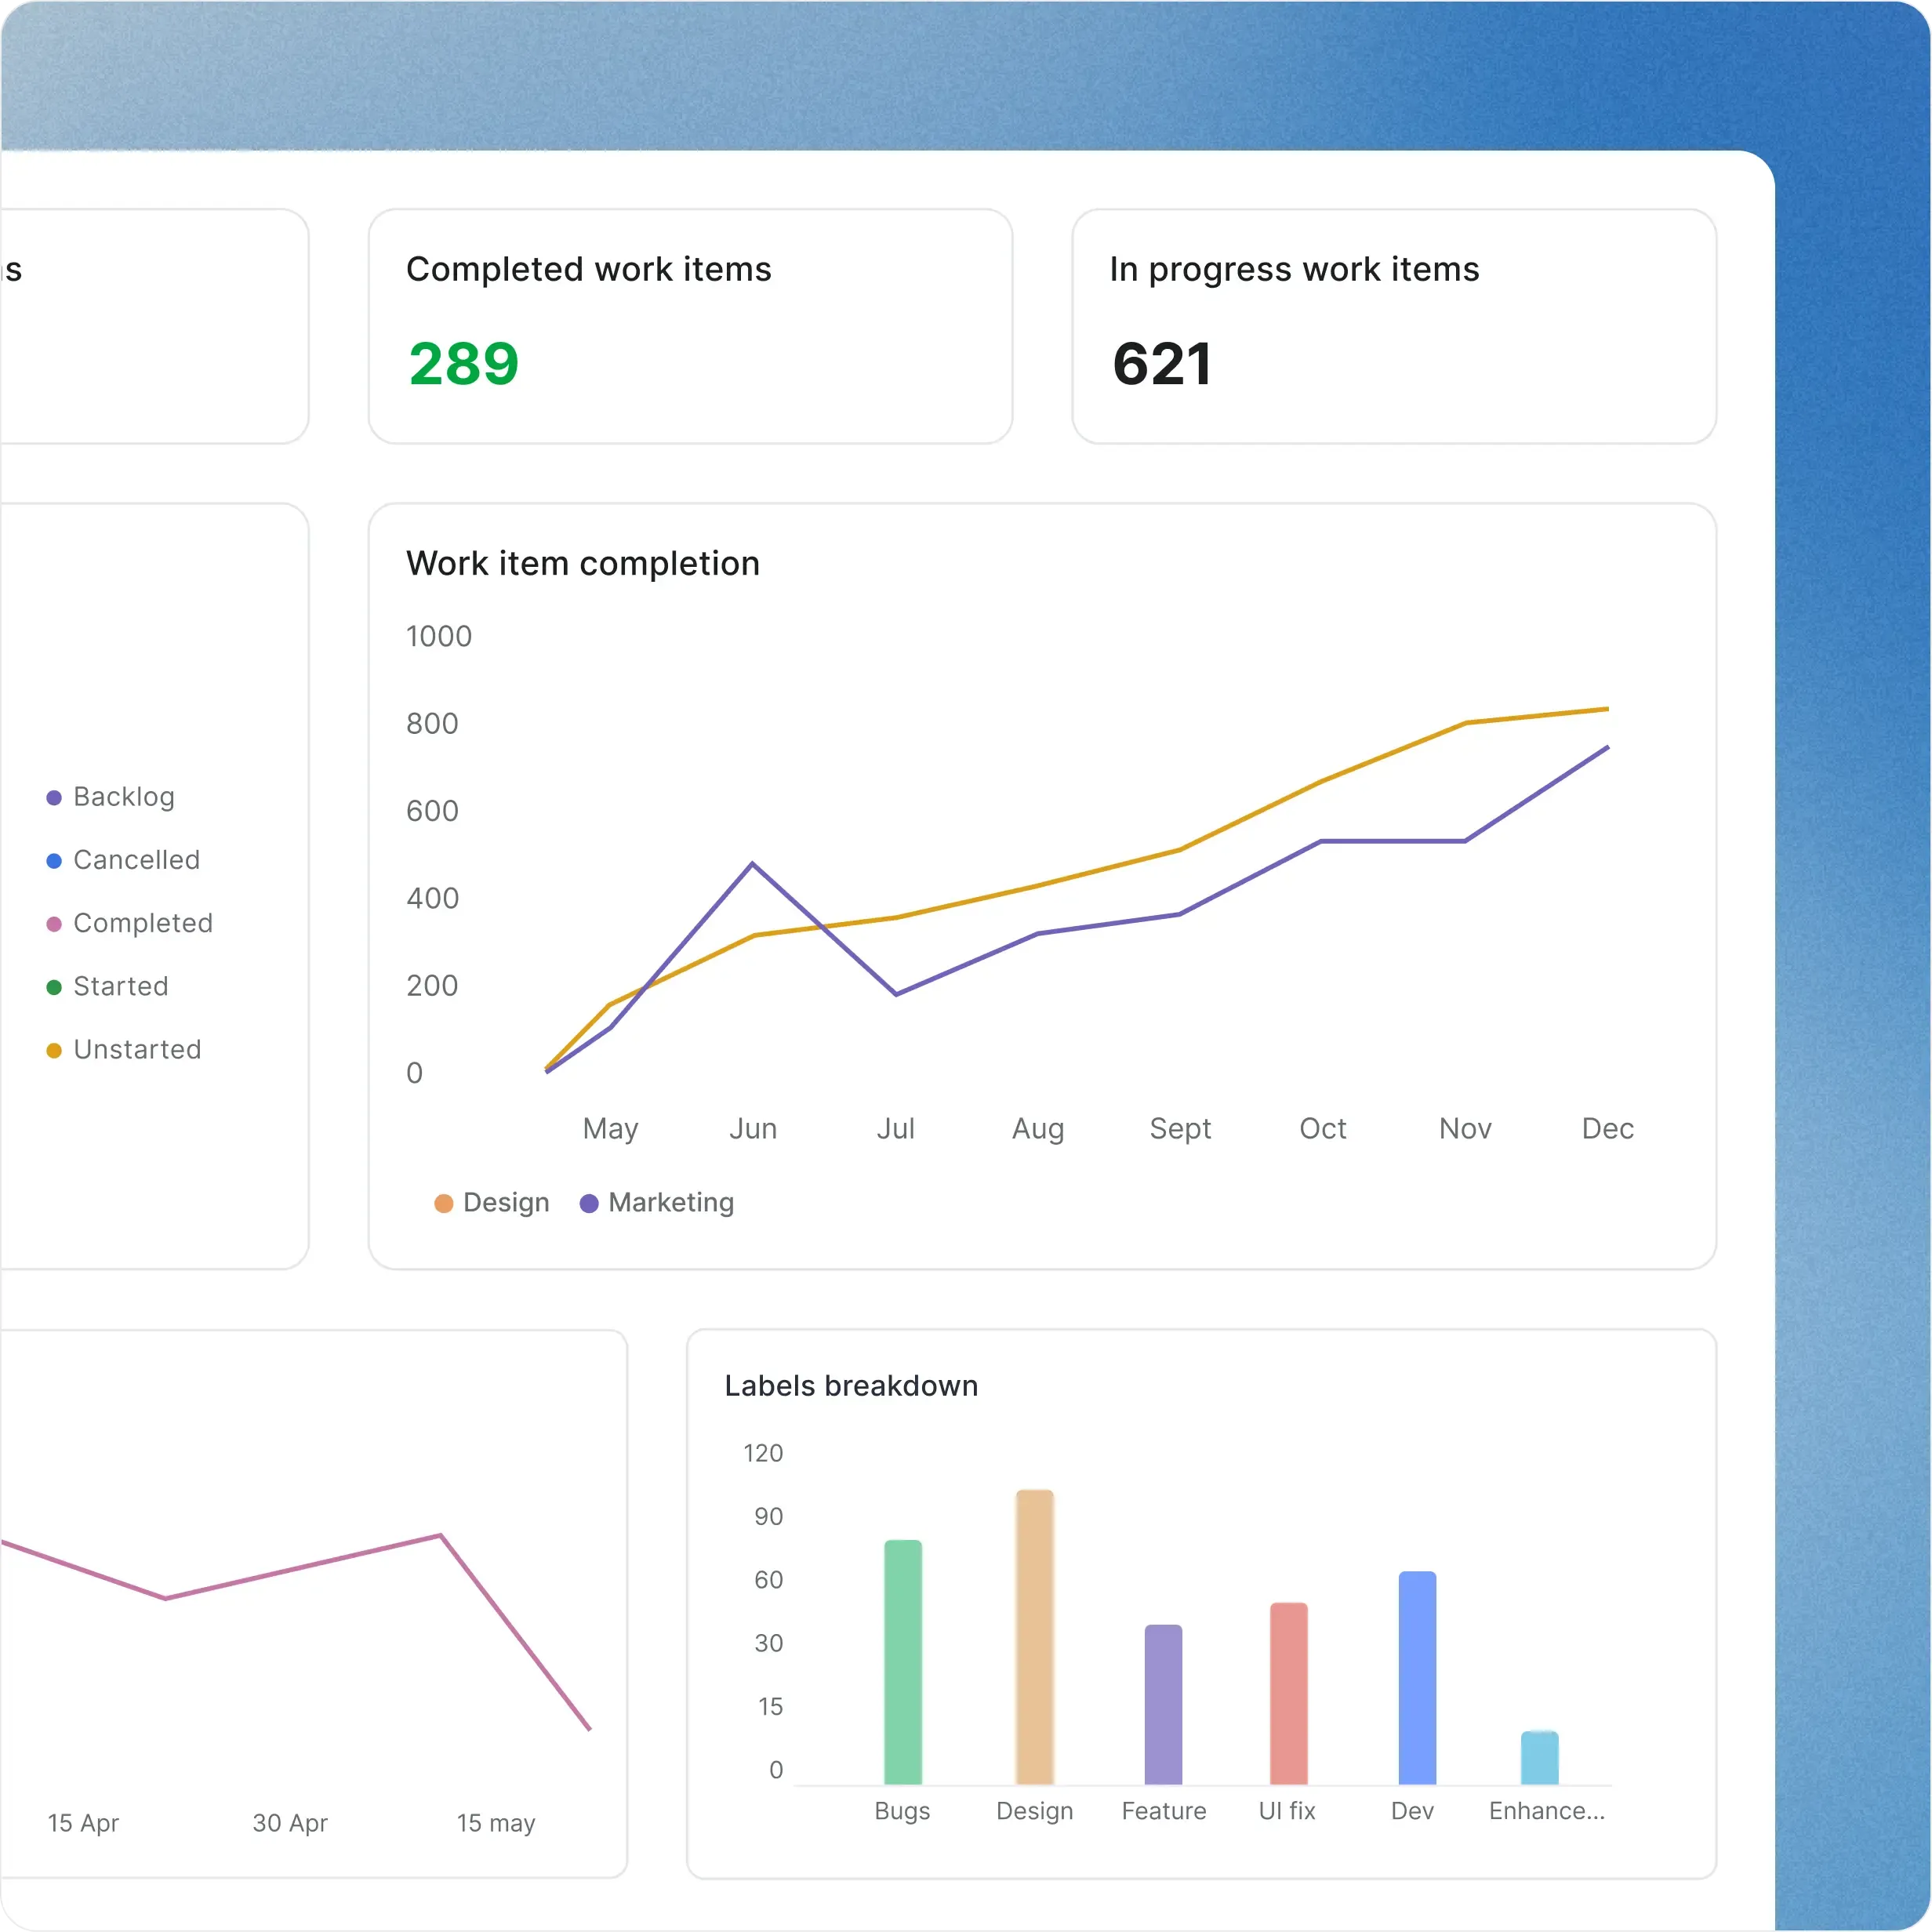Click the red UI fix bar

click(1289, 1693)
